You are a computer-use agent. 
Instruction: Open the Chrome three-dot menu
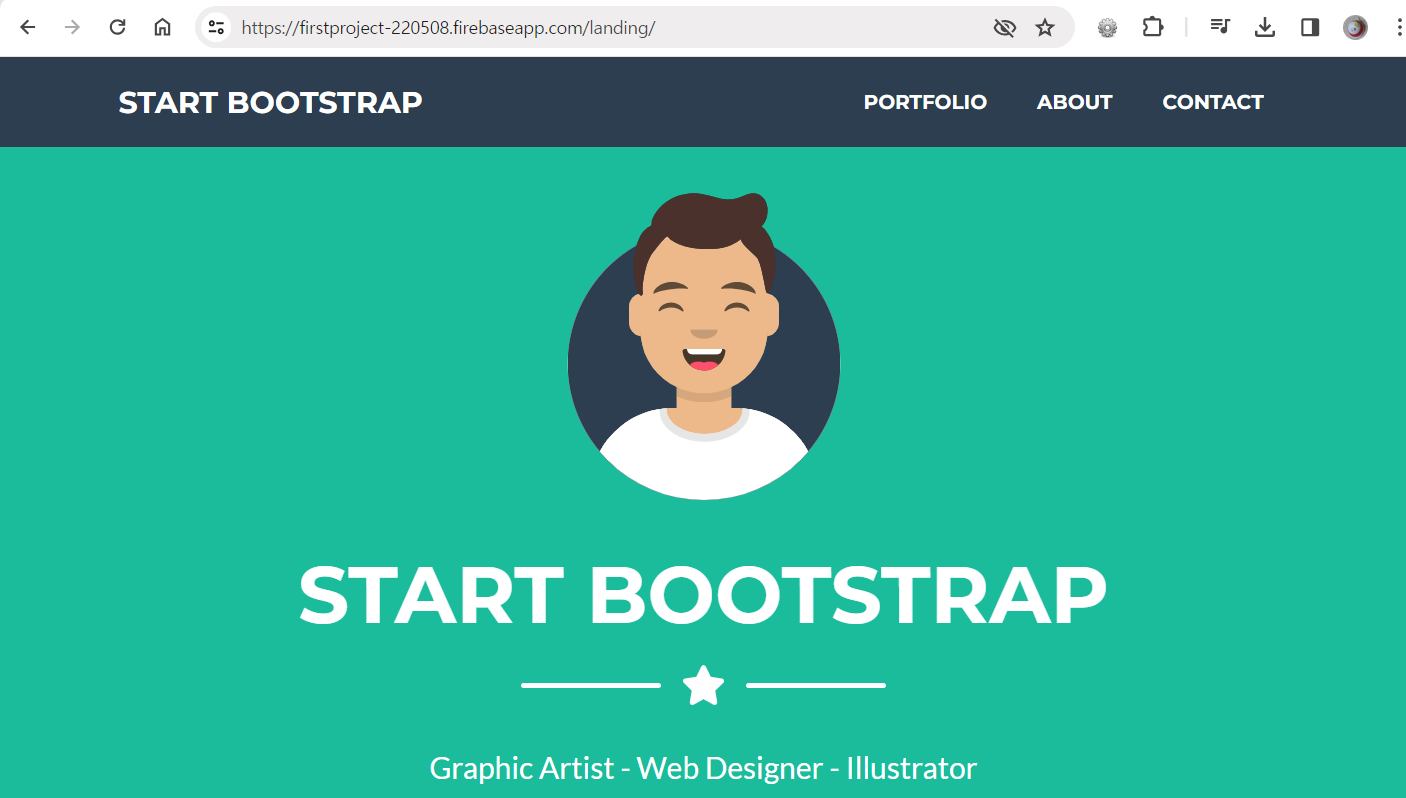[x=1398, y=27]
